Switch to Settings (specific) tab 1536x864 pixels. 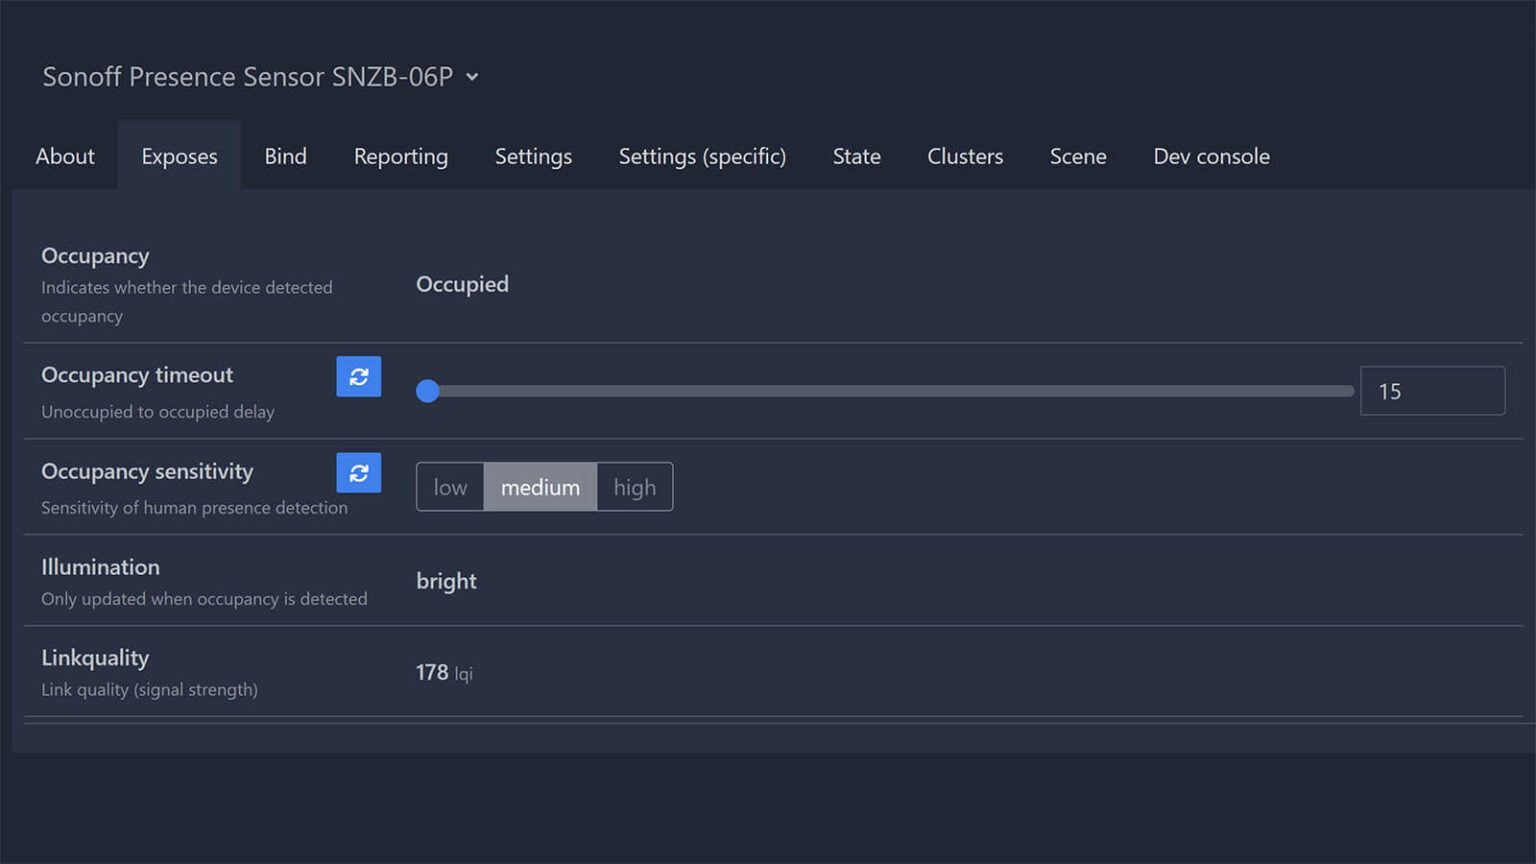702,156
